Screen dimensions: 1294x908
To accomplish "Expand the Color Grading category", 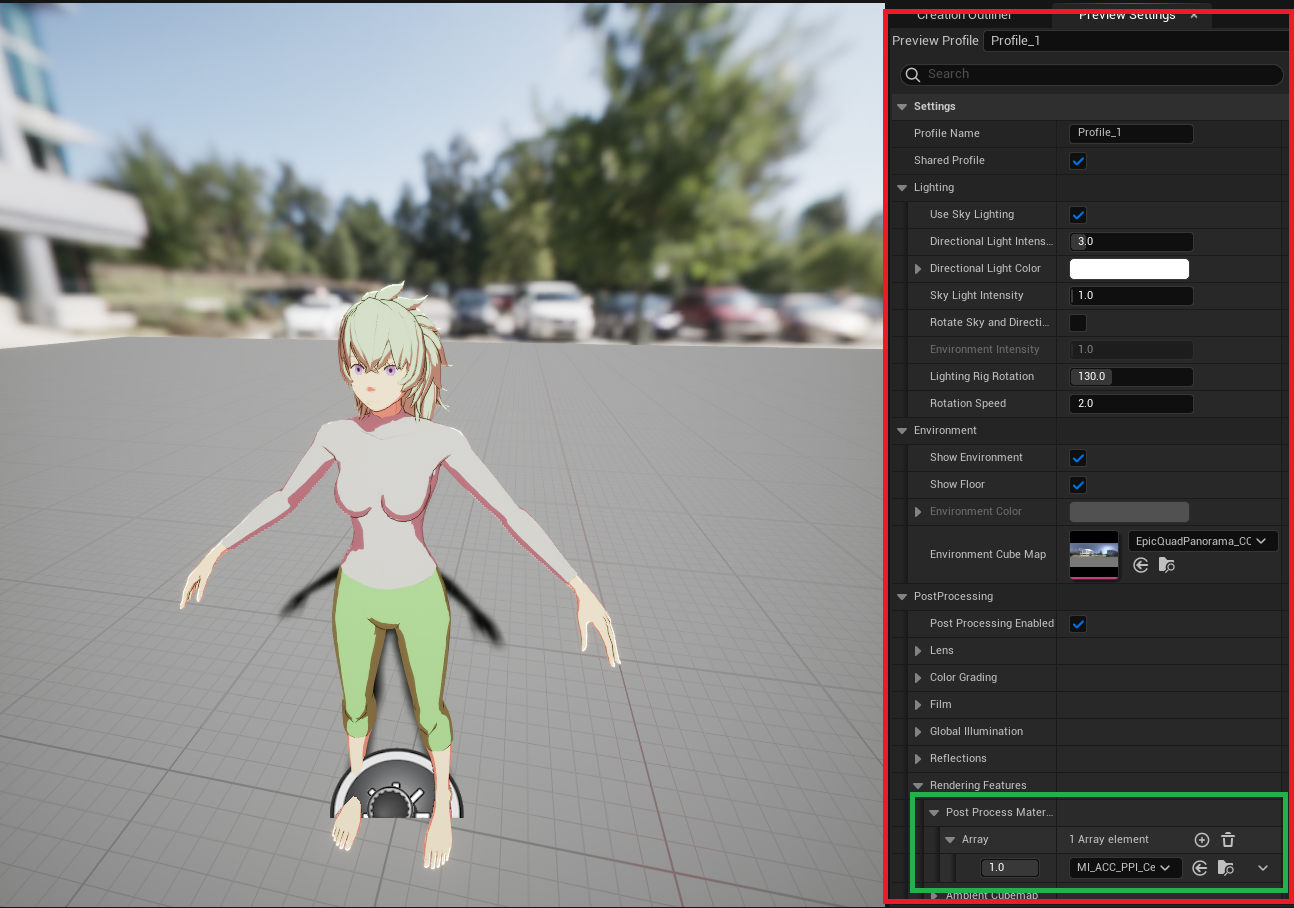I will [918, 678].
